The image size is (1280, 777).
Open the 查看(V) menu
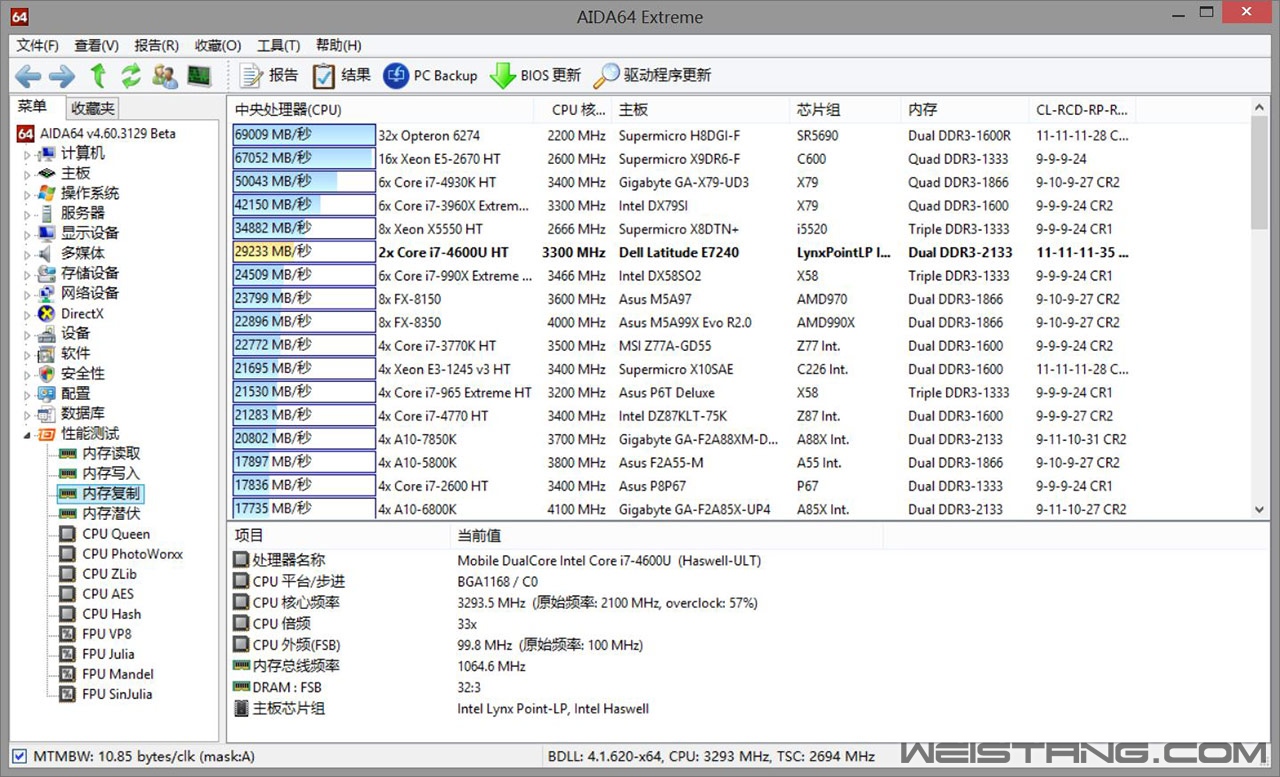click(x=97, y=45)
